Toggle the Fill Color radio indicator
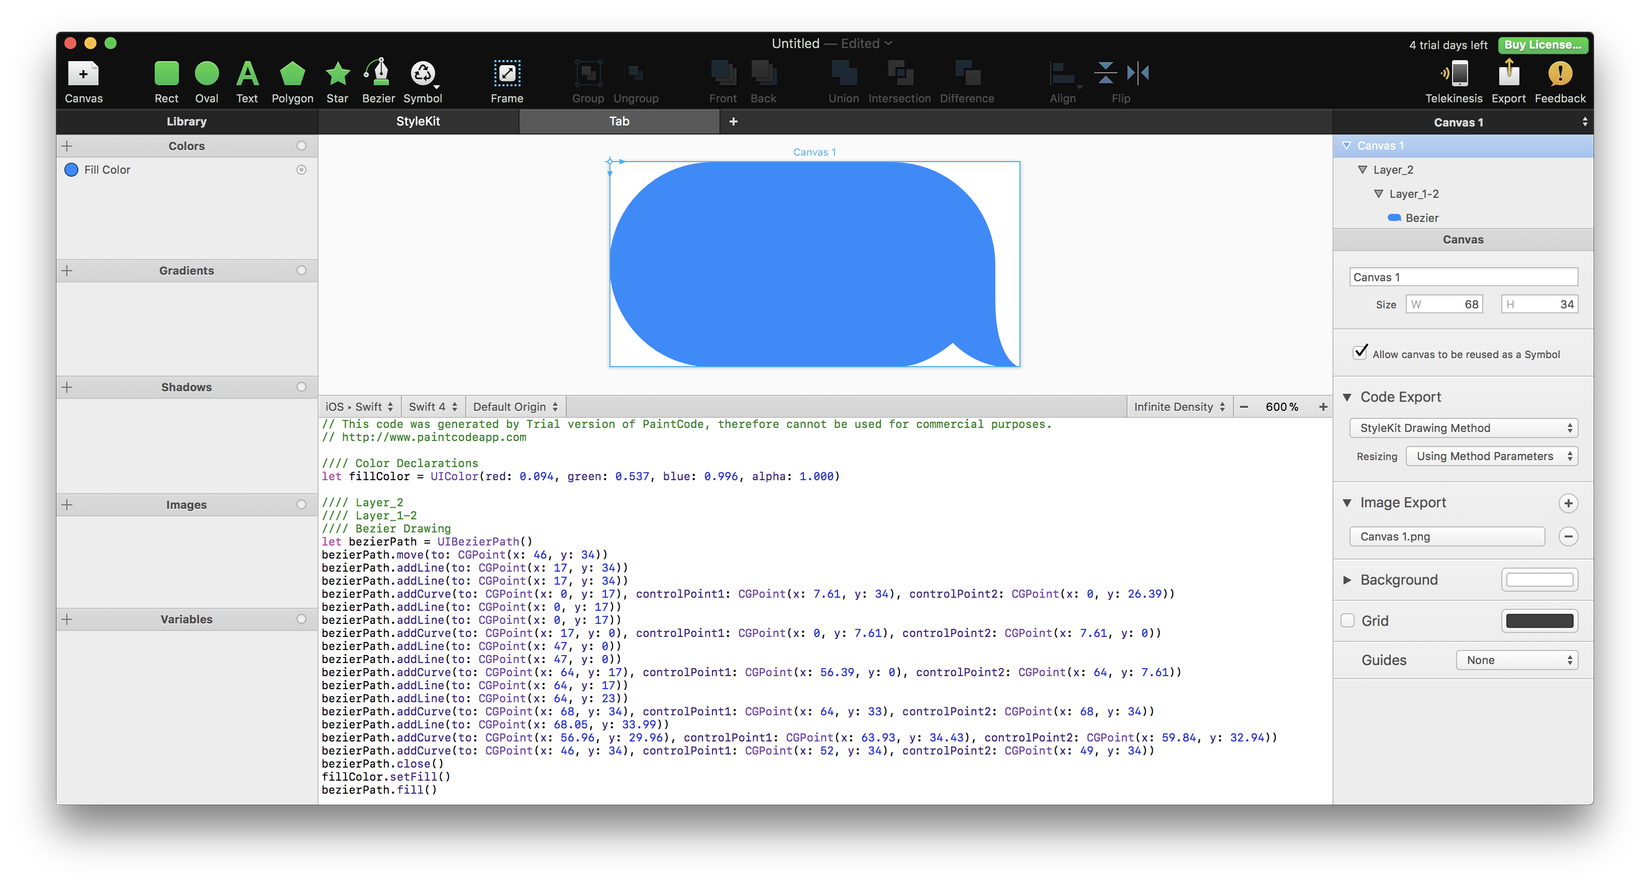The height and width of the screenshot is (885, 1650). tap(301, 170)
